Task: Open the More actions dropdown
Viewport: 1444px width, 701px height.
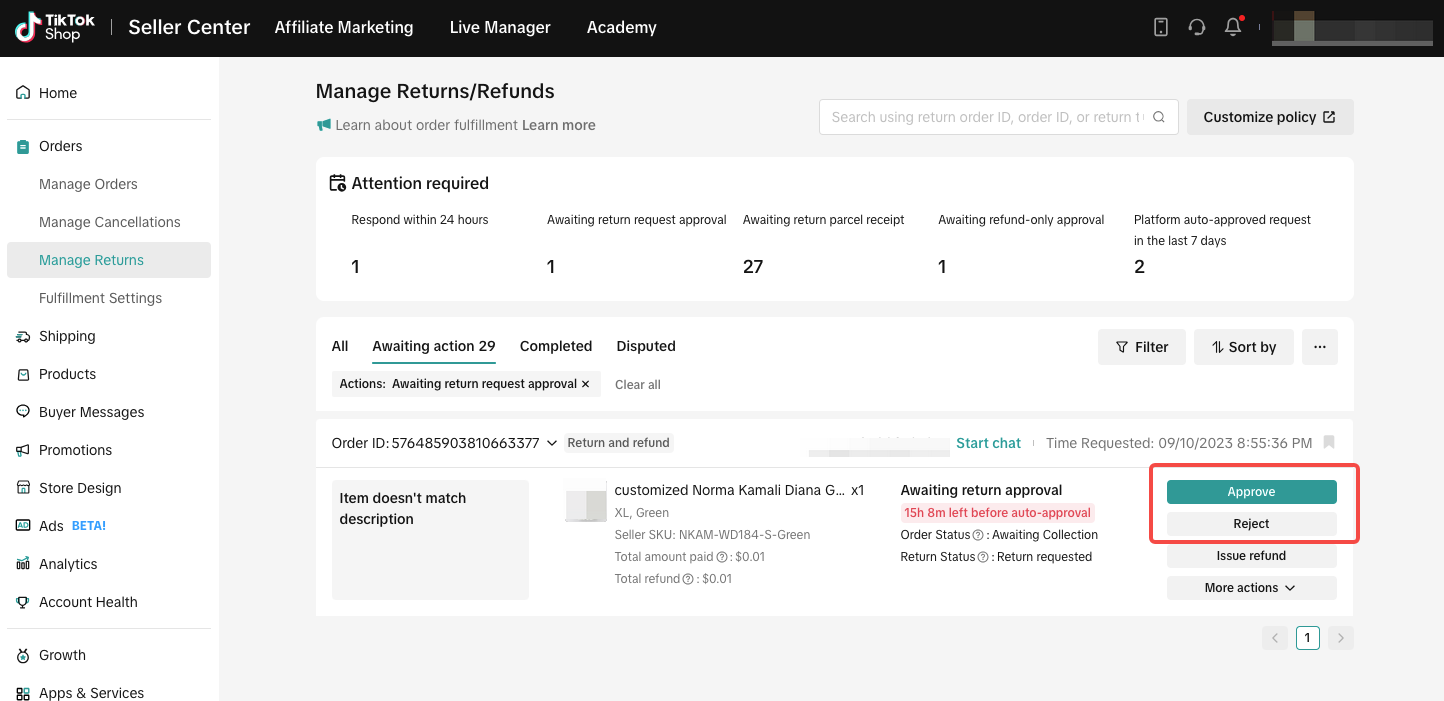Action: 1251,588
